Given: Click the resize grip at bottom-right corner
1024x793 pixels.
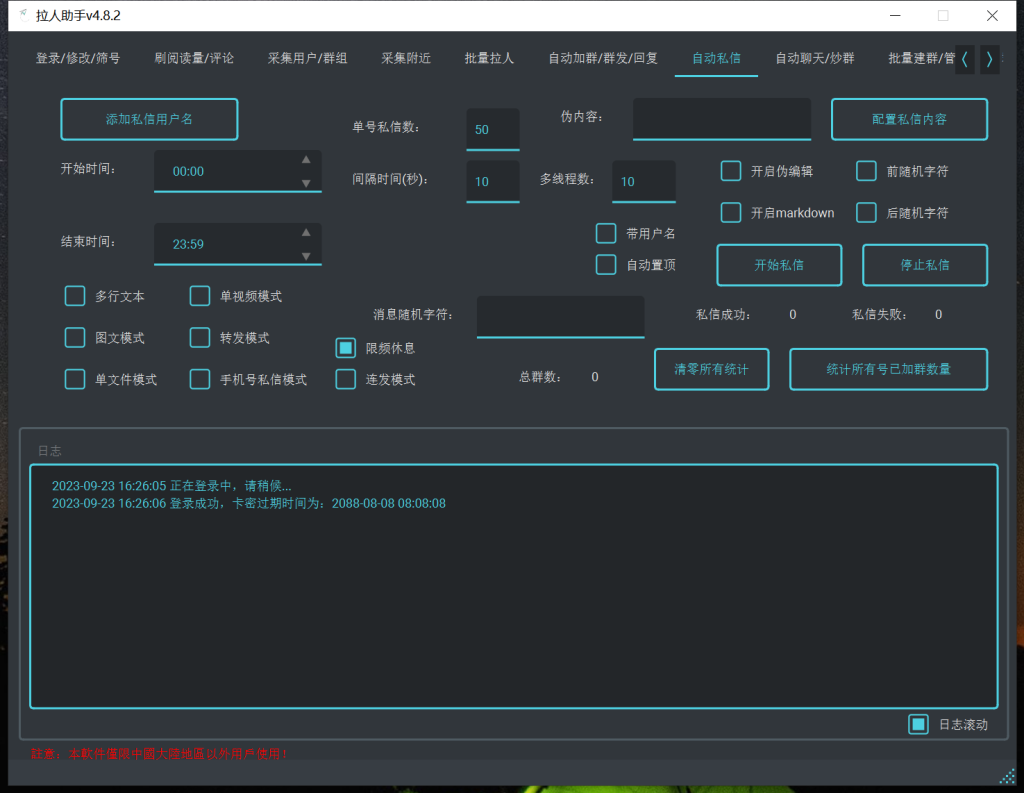Looking at the screenshot, I should click(x=1008, y=777).
